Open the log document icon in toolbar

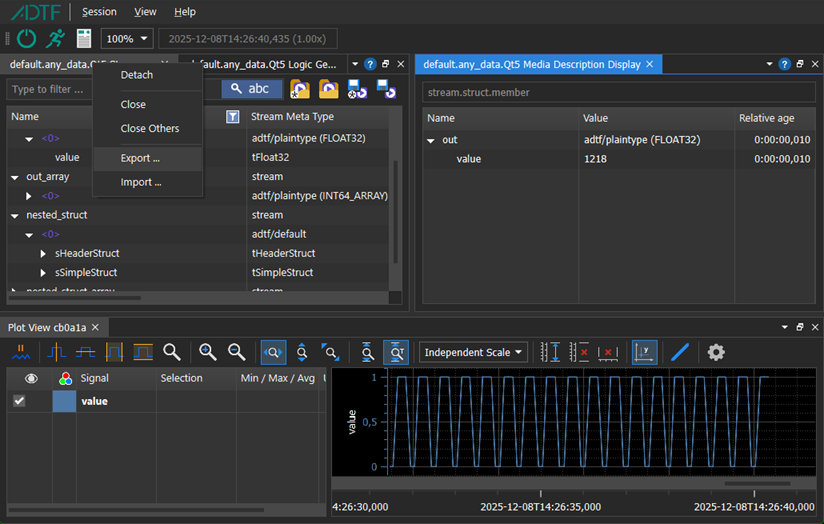[x=84, y=38]
